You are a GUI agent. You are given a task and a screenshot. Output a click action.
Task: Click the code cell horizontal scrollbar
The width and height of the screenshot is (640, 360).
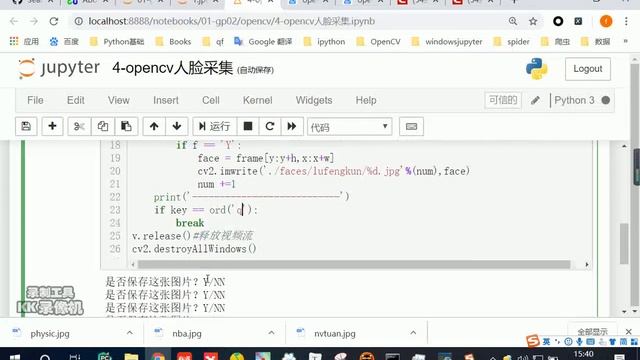(353, 264)
